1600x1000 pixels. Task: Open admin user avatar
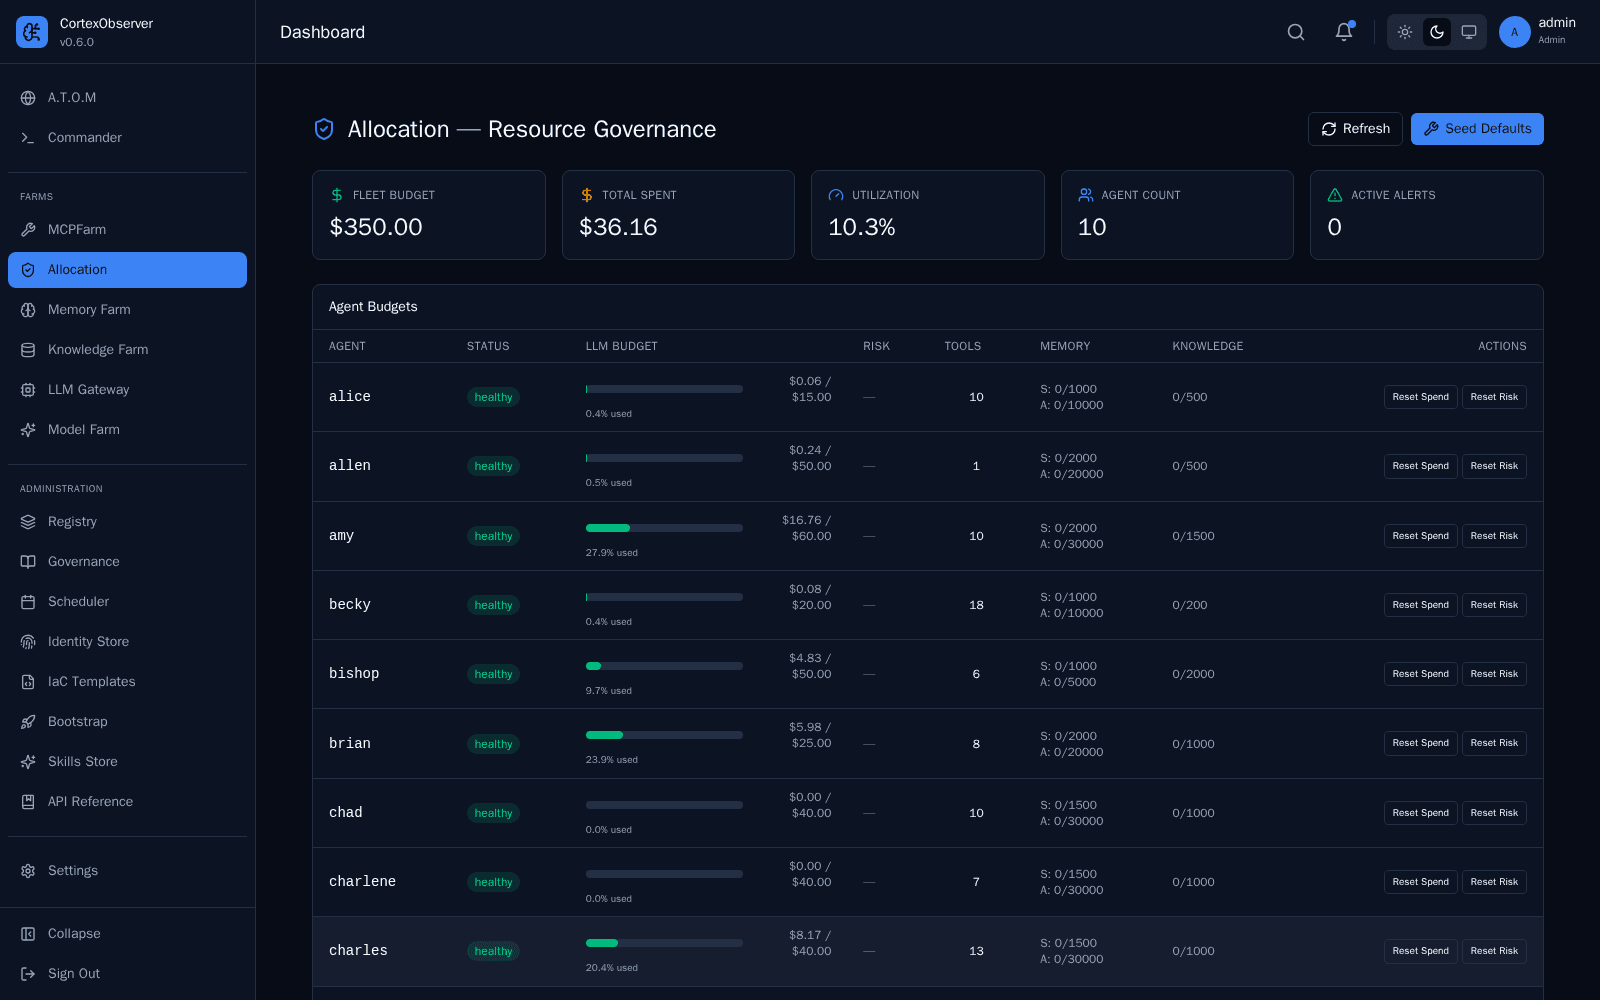[1515, 32]
